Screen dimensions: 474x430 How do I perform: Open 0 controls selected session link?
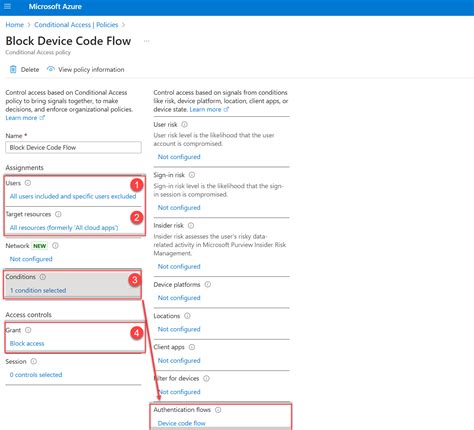(36, 375)
